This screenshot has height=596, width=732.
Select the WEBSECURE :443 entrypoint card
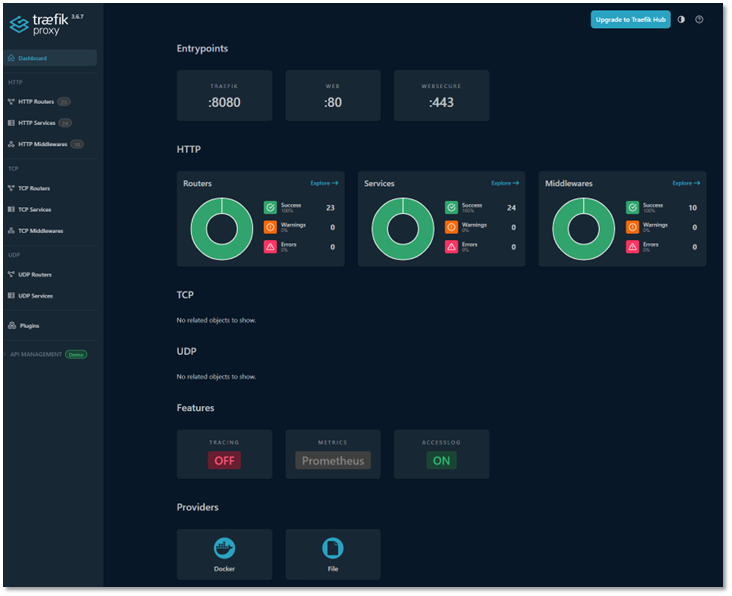point(441,96)
